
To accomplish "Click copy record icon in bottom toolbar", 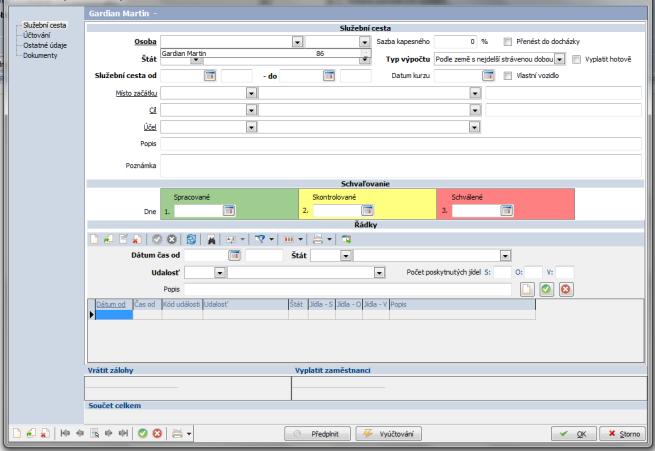I will click(30, 433).
